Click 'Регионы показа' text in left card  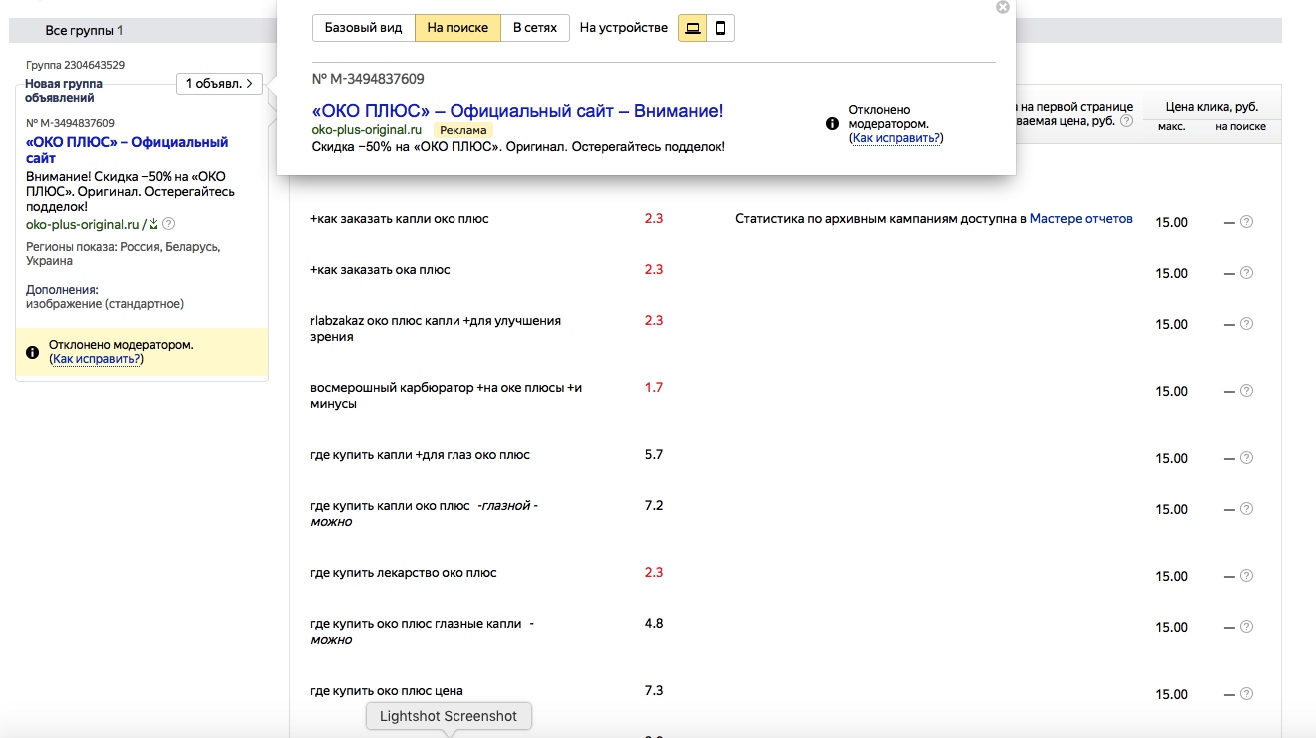(x=123, y=253)
